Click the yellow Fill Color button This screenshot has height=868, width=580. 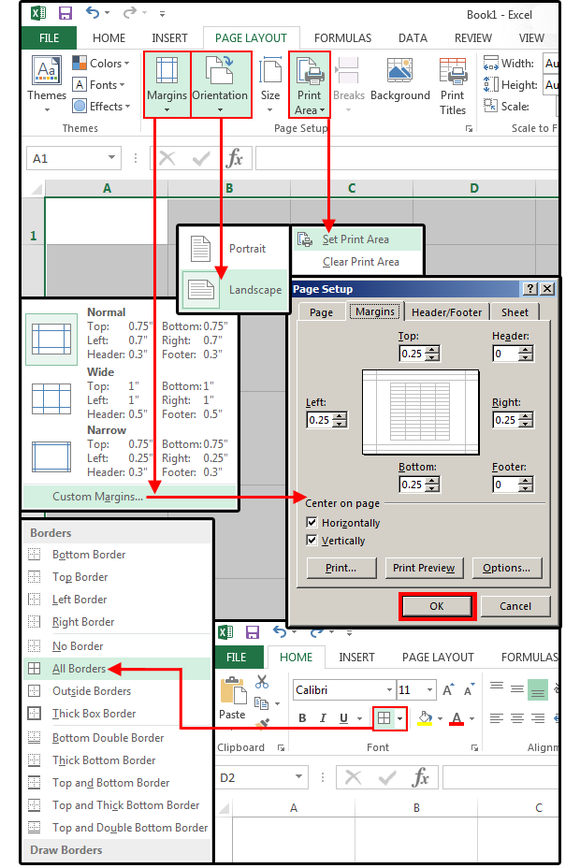(424, 718)
